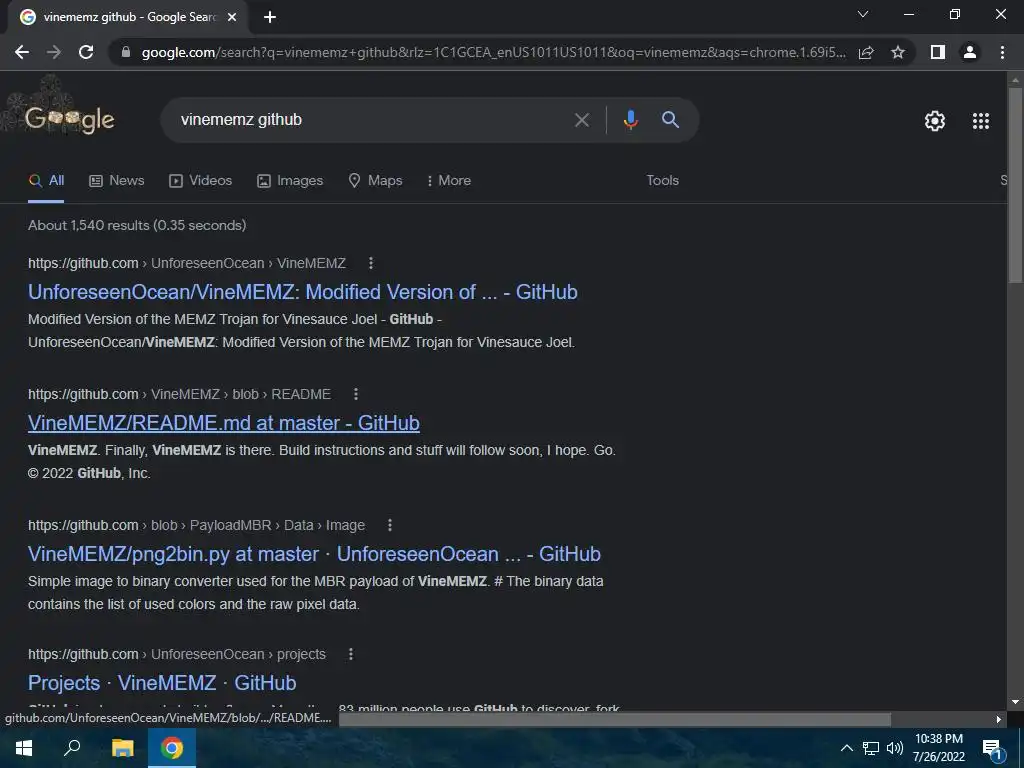Viewport: 1024px width, 768px height.
Task: Show hidden system tray icons
Action: click(846, 748)
